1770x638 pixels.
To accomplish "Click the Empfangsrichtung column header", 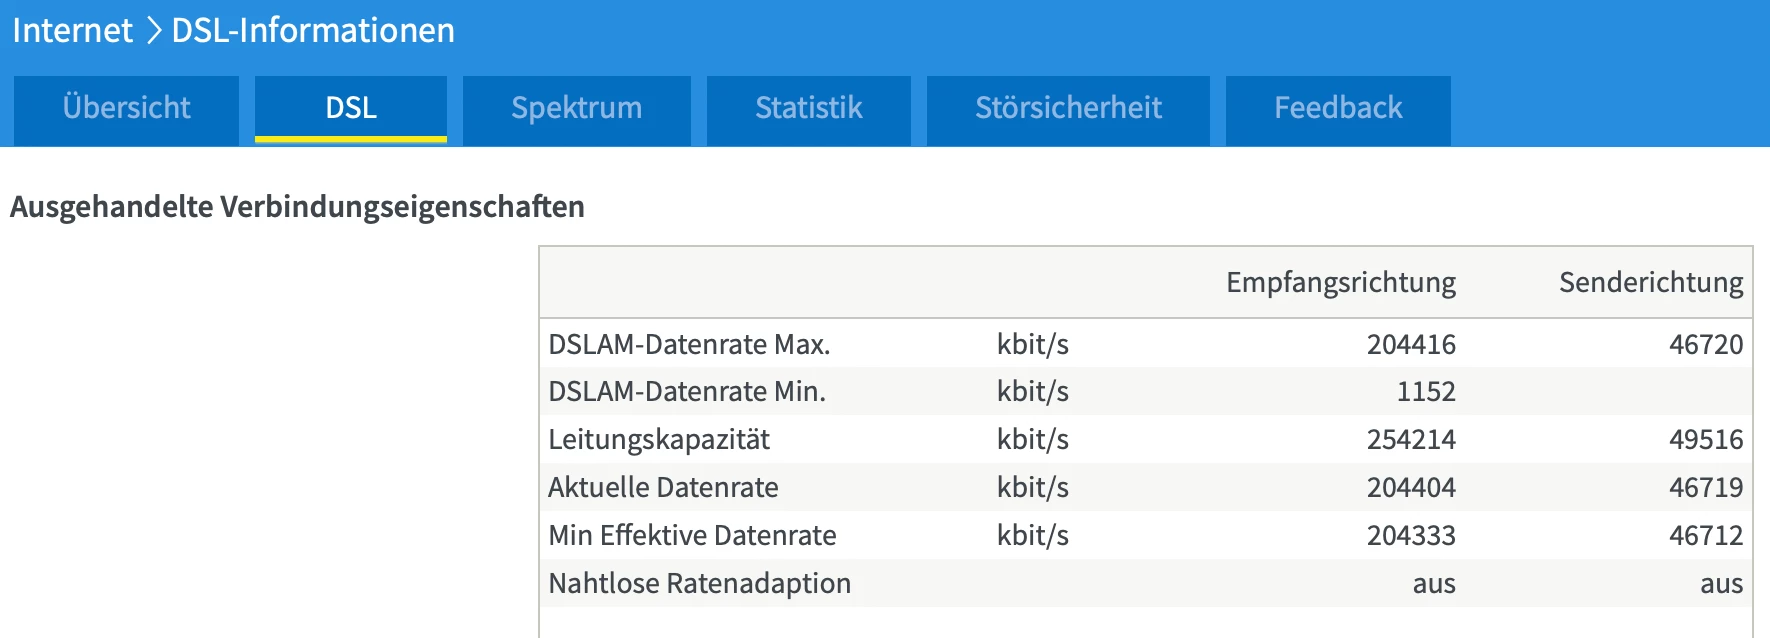I will 1340,283.
